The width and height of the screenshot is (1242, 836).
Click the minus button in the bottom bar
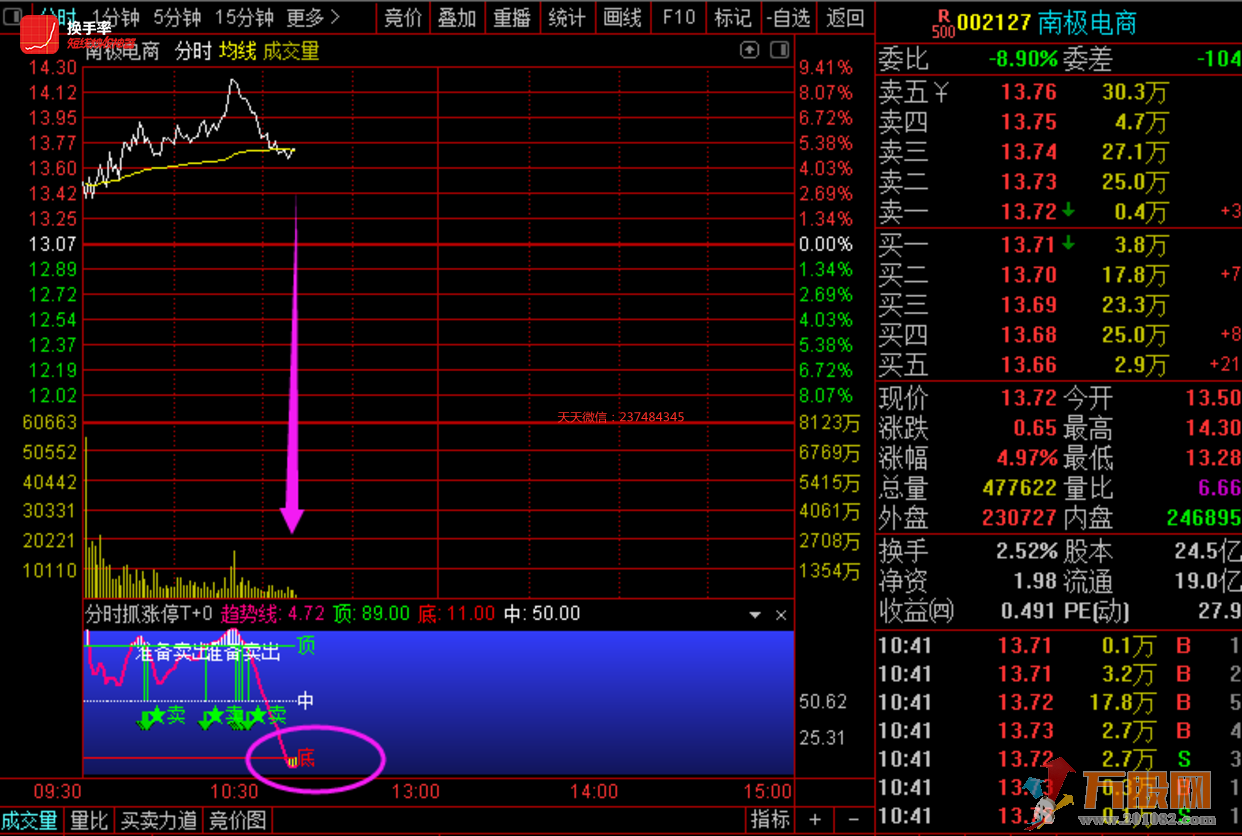click(853, 820)
